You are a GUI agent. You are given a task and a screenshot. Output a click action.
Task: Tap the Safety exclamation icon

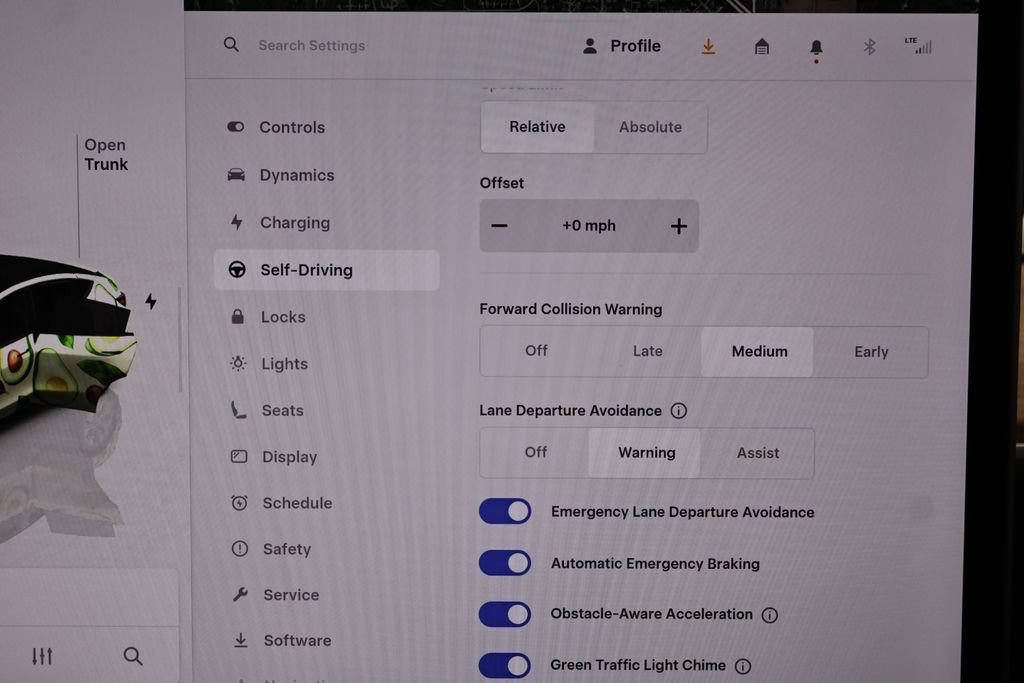[x=240, y=548]
